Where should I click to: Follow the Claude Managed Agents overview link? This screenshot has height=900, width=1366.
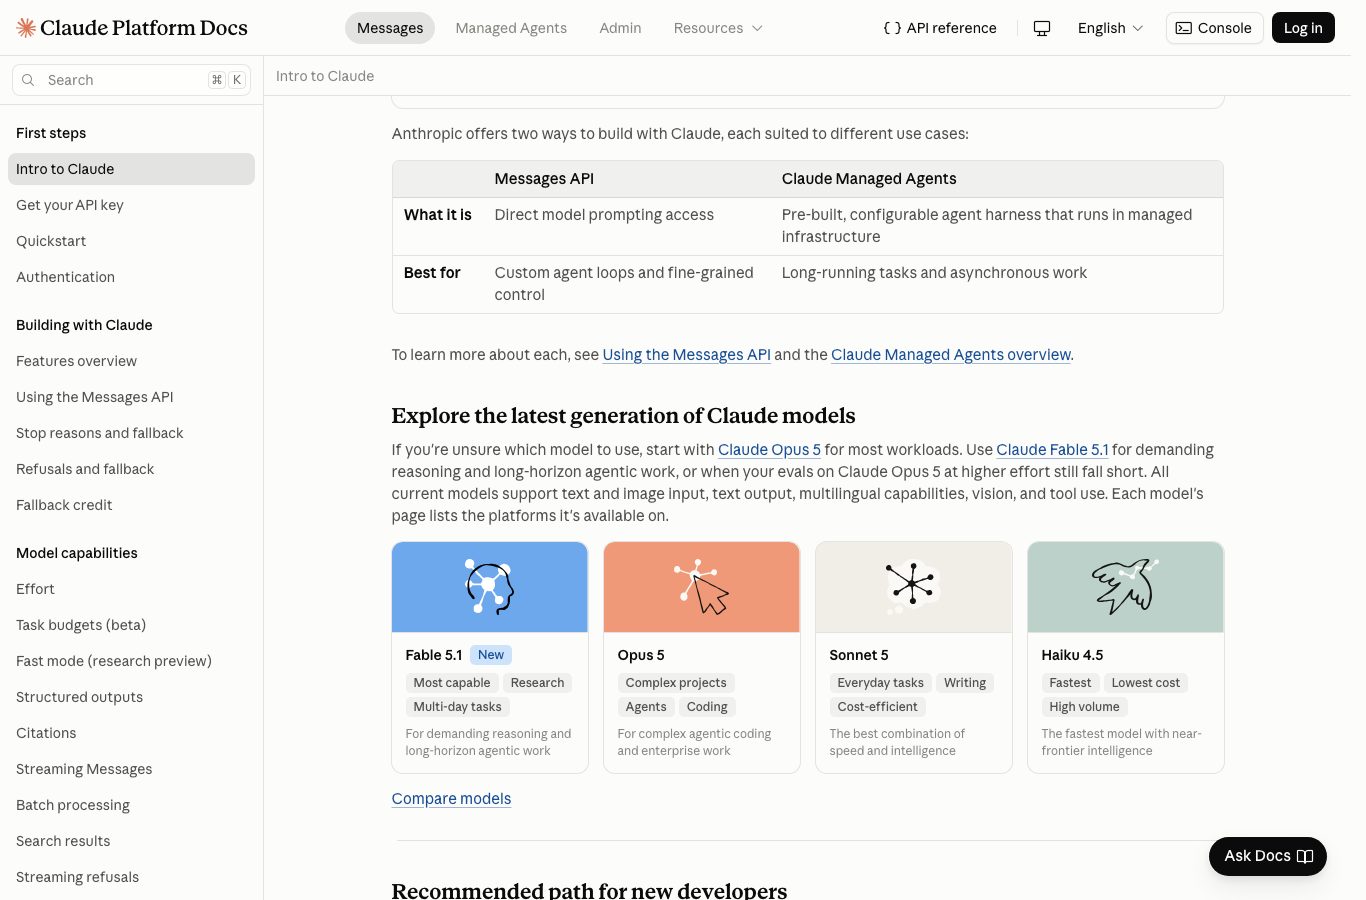[x=951, y=355]
